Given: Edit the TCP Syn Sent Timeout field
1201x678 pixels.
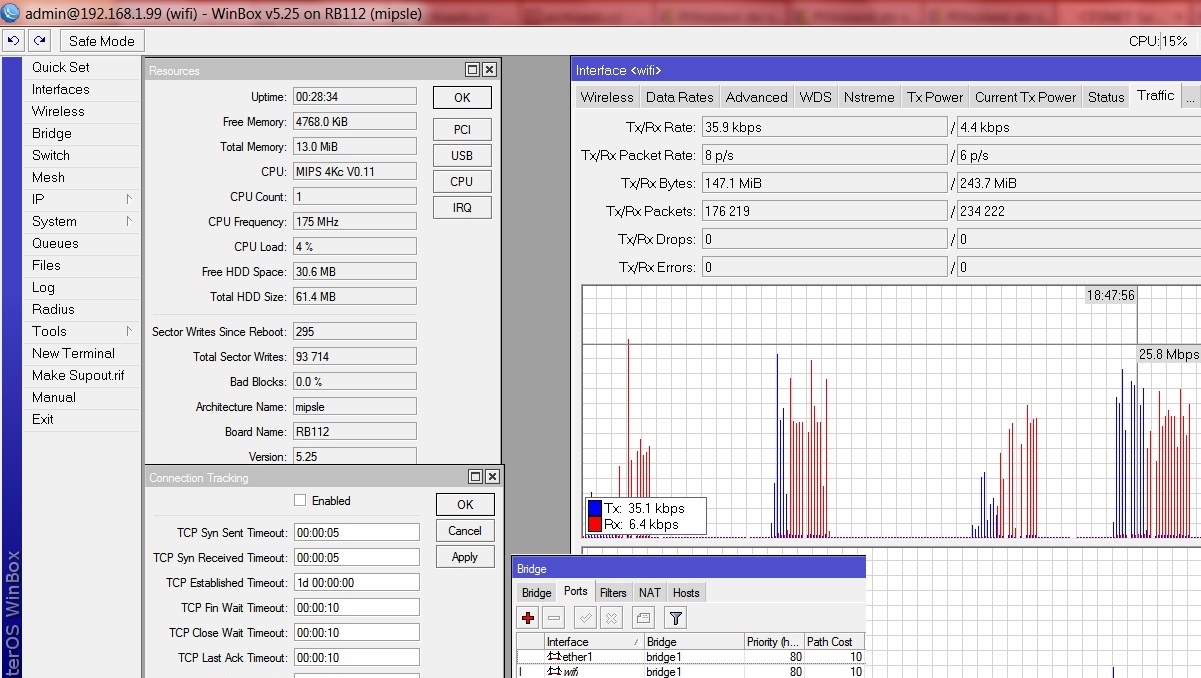Looking at the screenshot, I should 356,532.
